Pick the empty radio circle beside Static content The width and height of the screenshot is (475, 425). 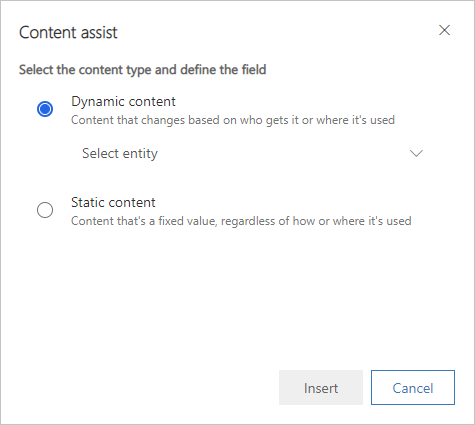pos(45,210)
